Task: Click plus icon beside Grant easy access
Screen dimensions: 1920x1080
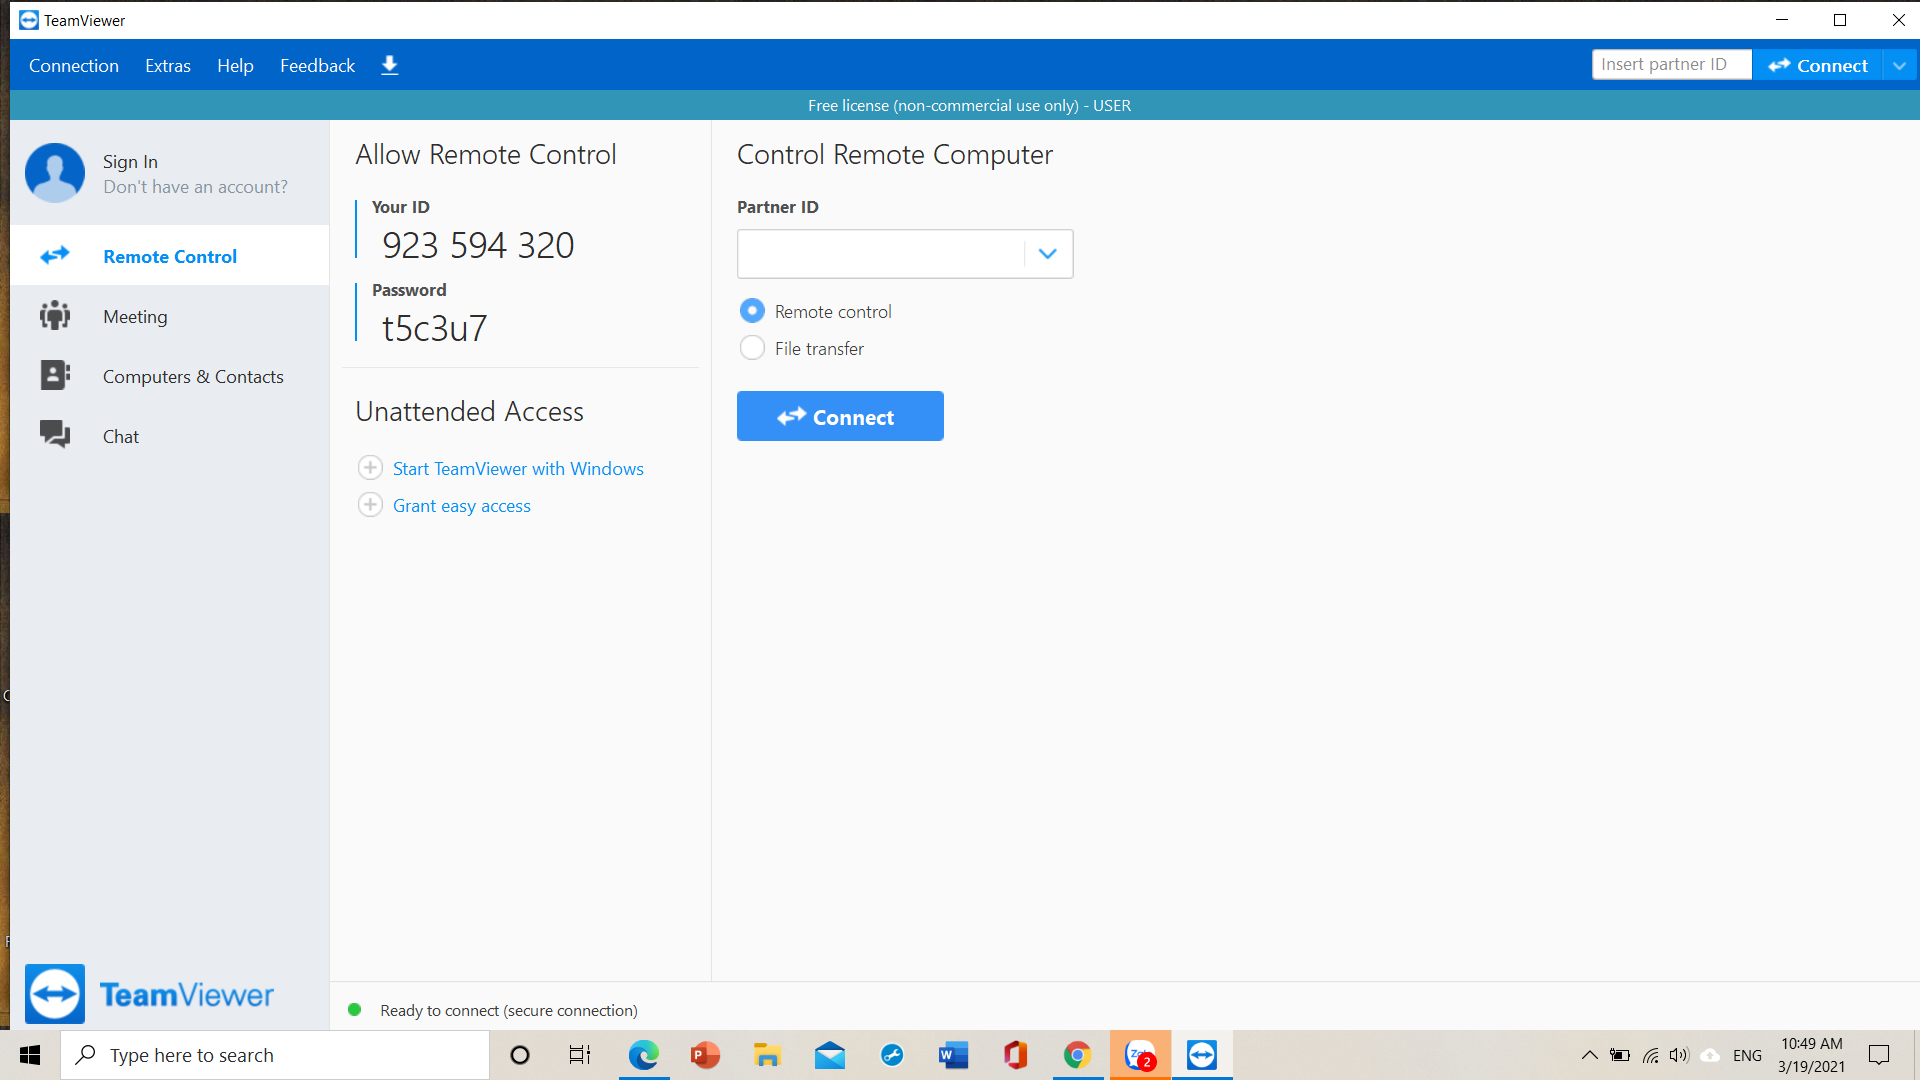Action: [x=370, y=504]
